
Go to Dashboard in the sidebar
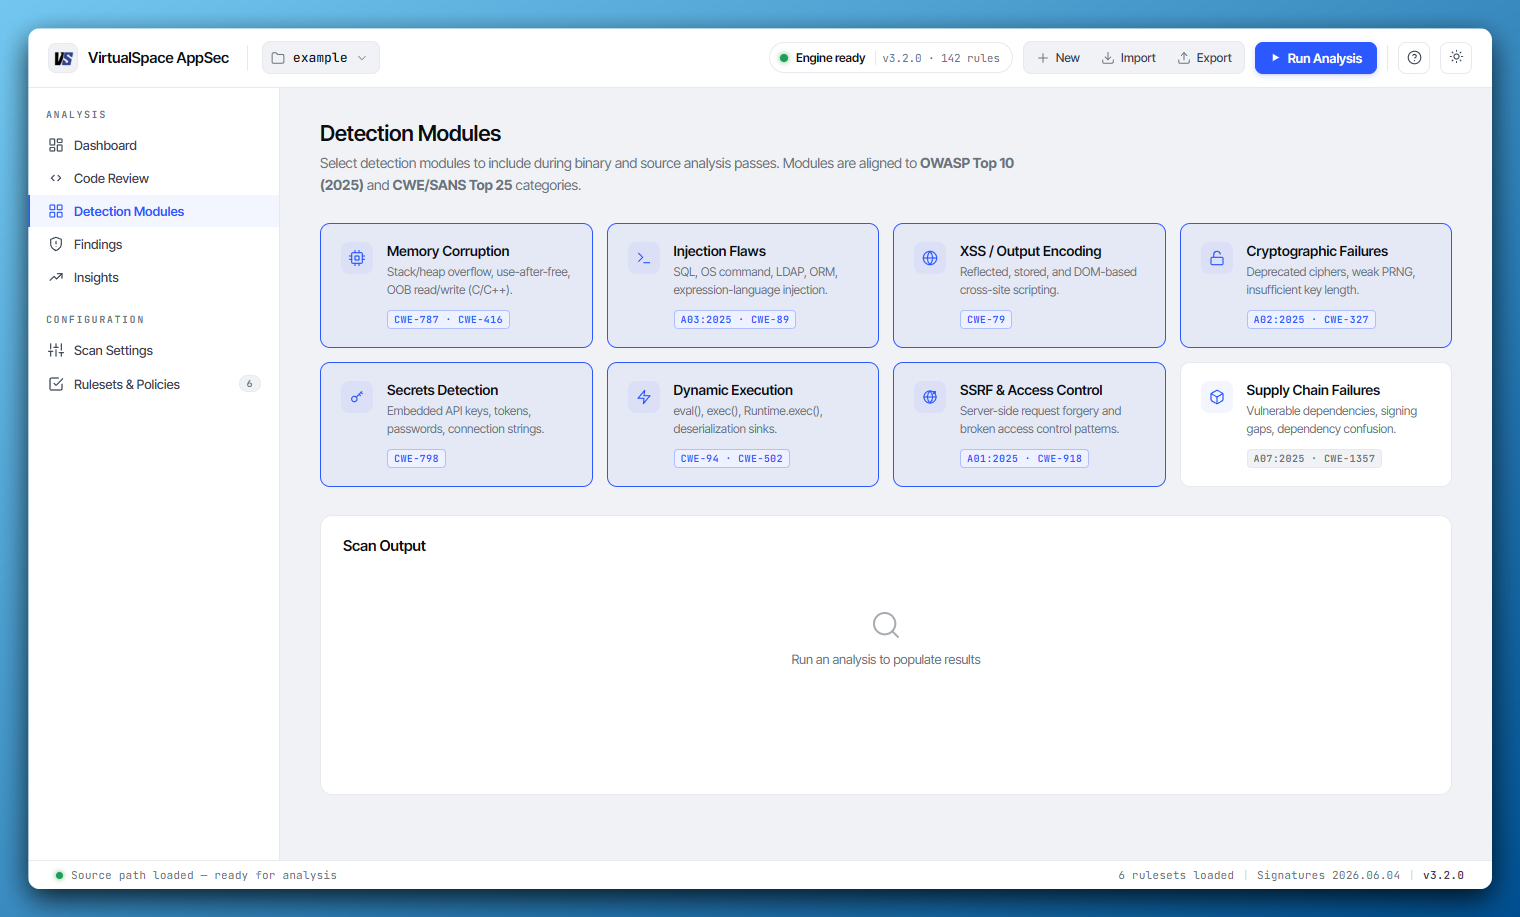point(154,145)
